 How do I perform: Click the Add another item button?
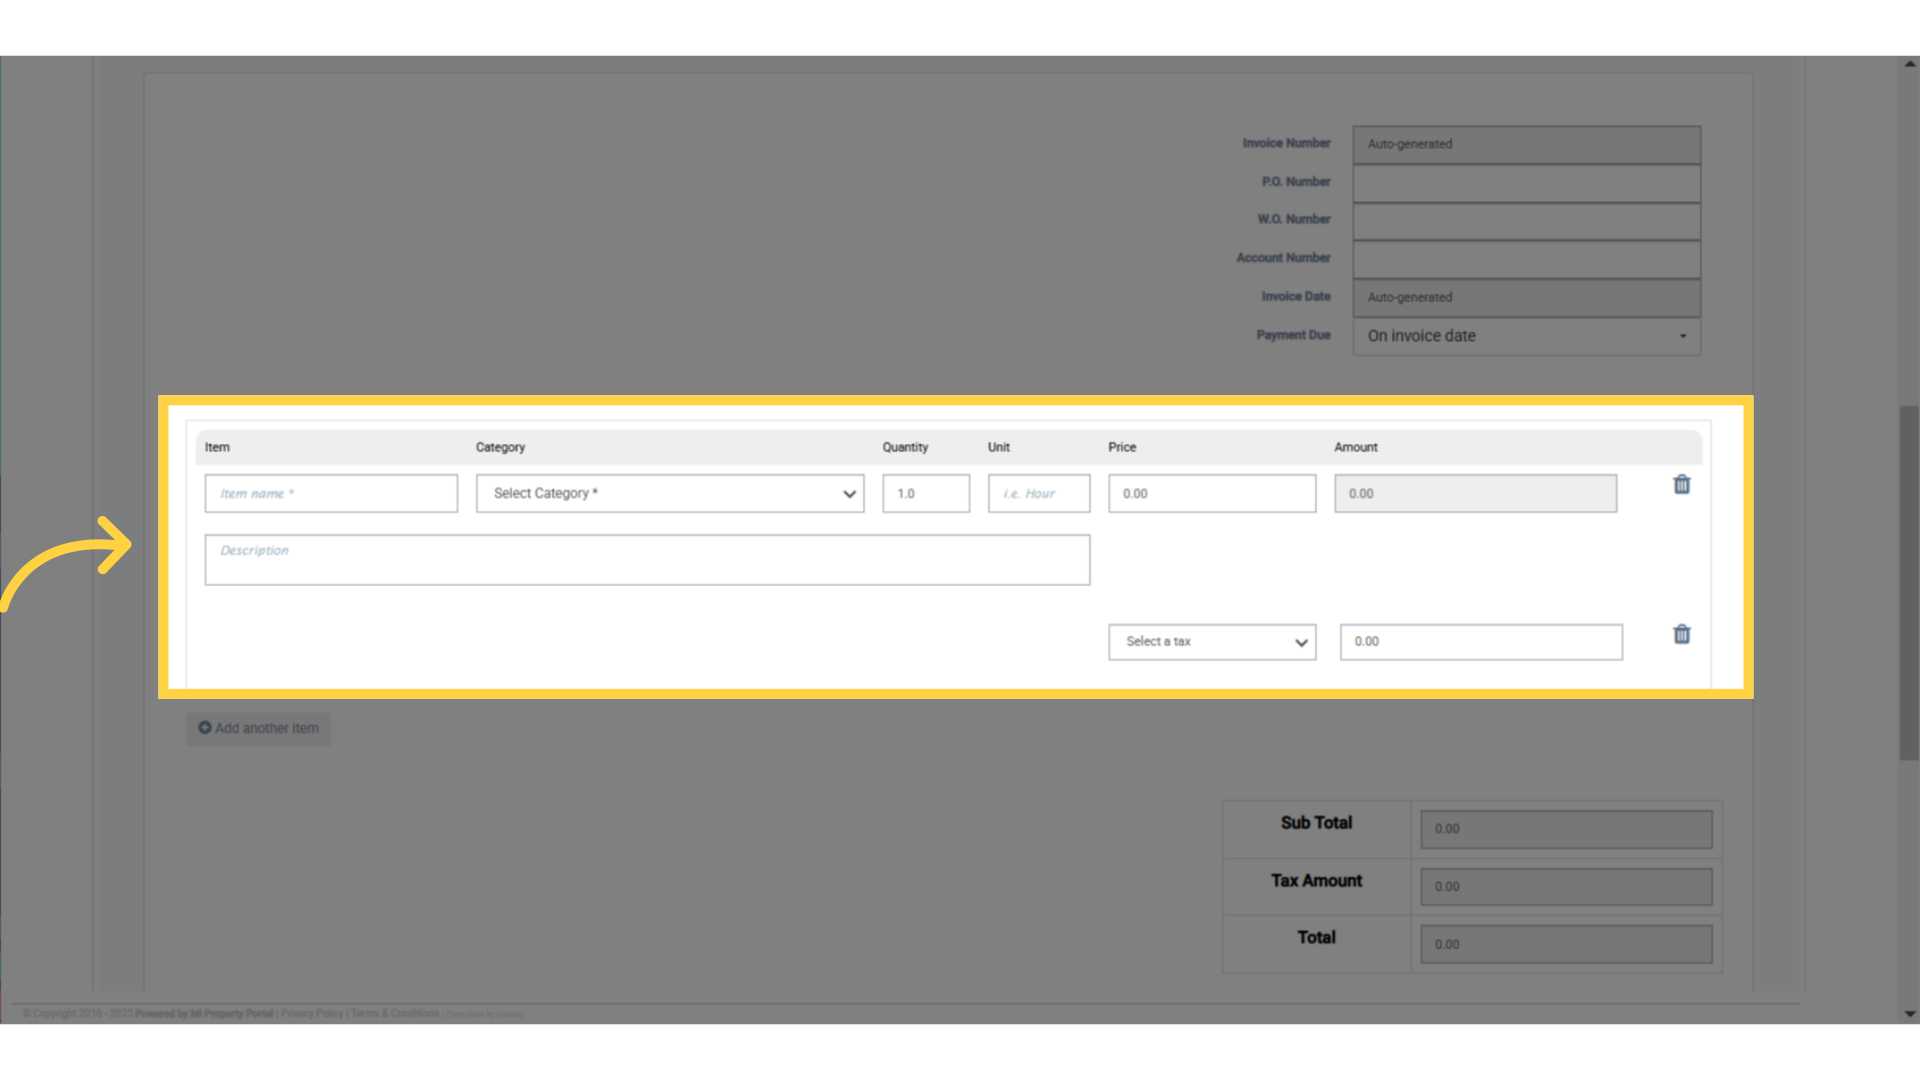point(258,728)
